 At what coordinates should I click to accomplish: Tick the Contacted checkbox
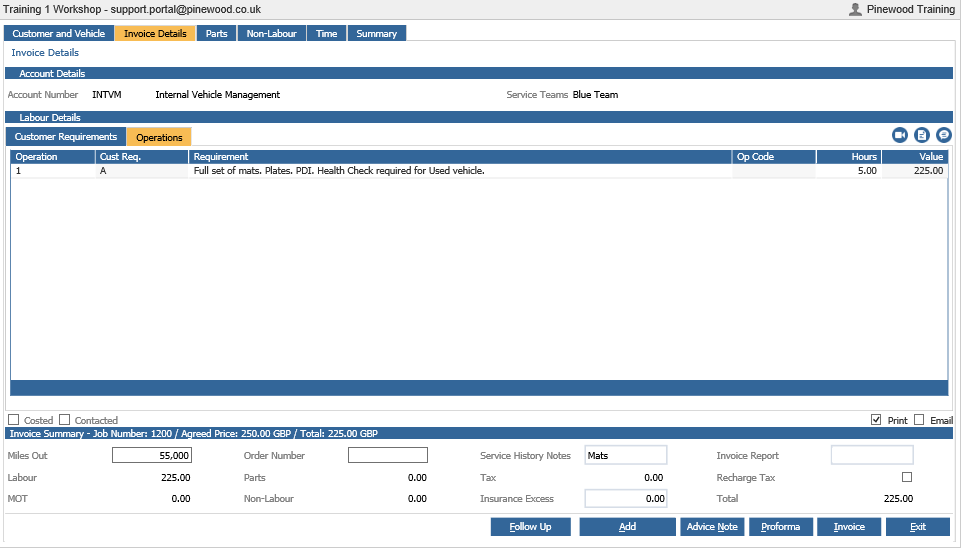click(x=64, y=420)
